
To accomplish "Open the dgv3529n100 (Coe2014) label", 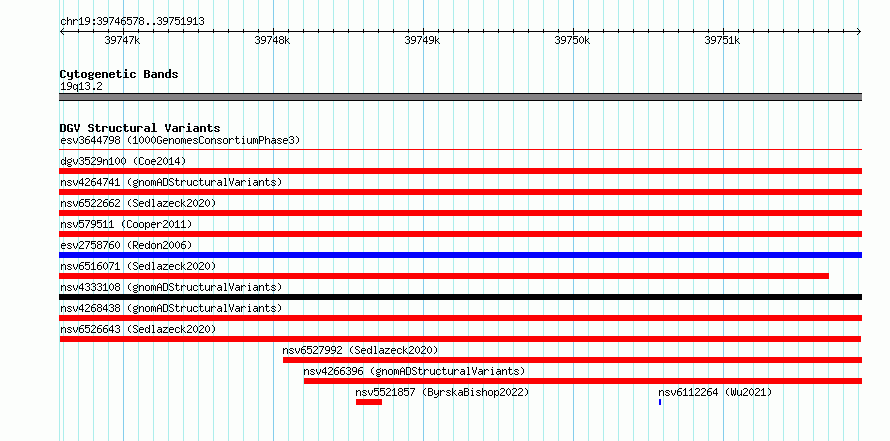I will pyautogui.click(x=123, y=161).
